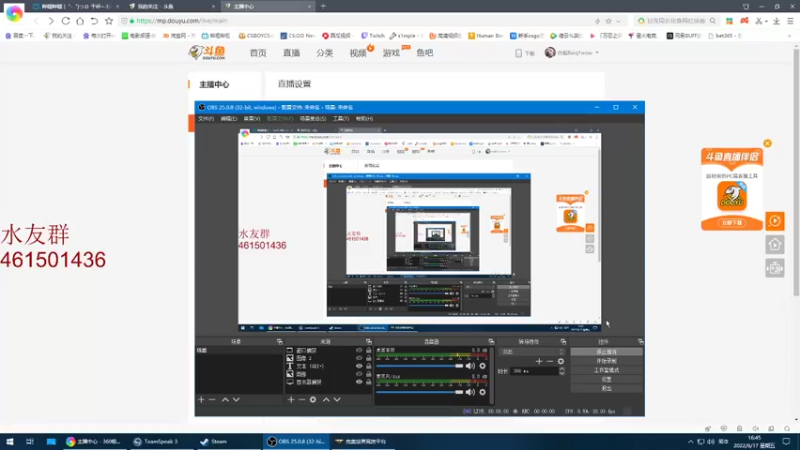
Task: Click the bookmark star beside reload controls
Action: pyautogui.click(x=109, y=21)
